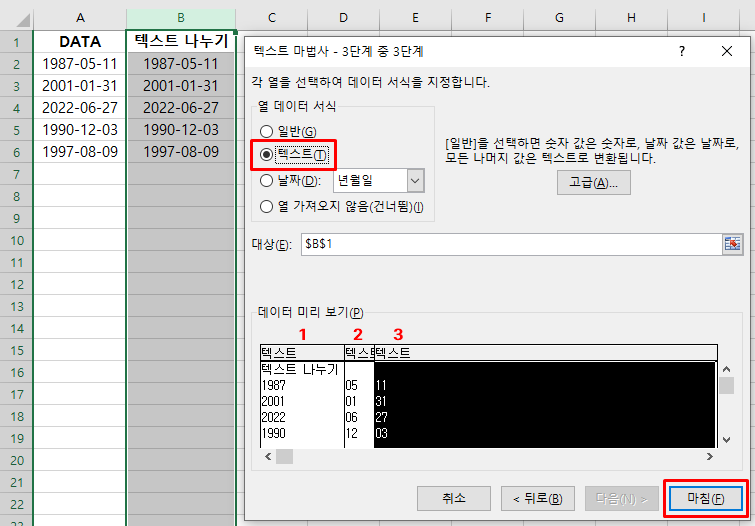
Task: Select column D header
Action: (x=343, y=18)
